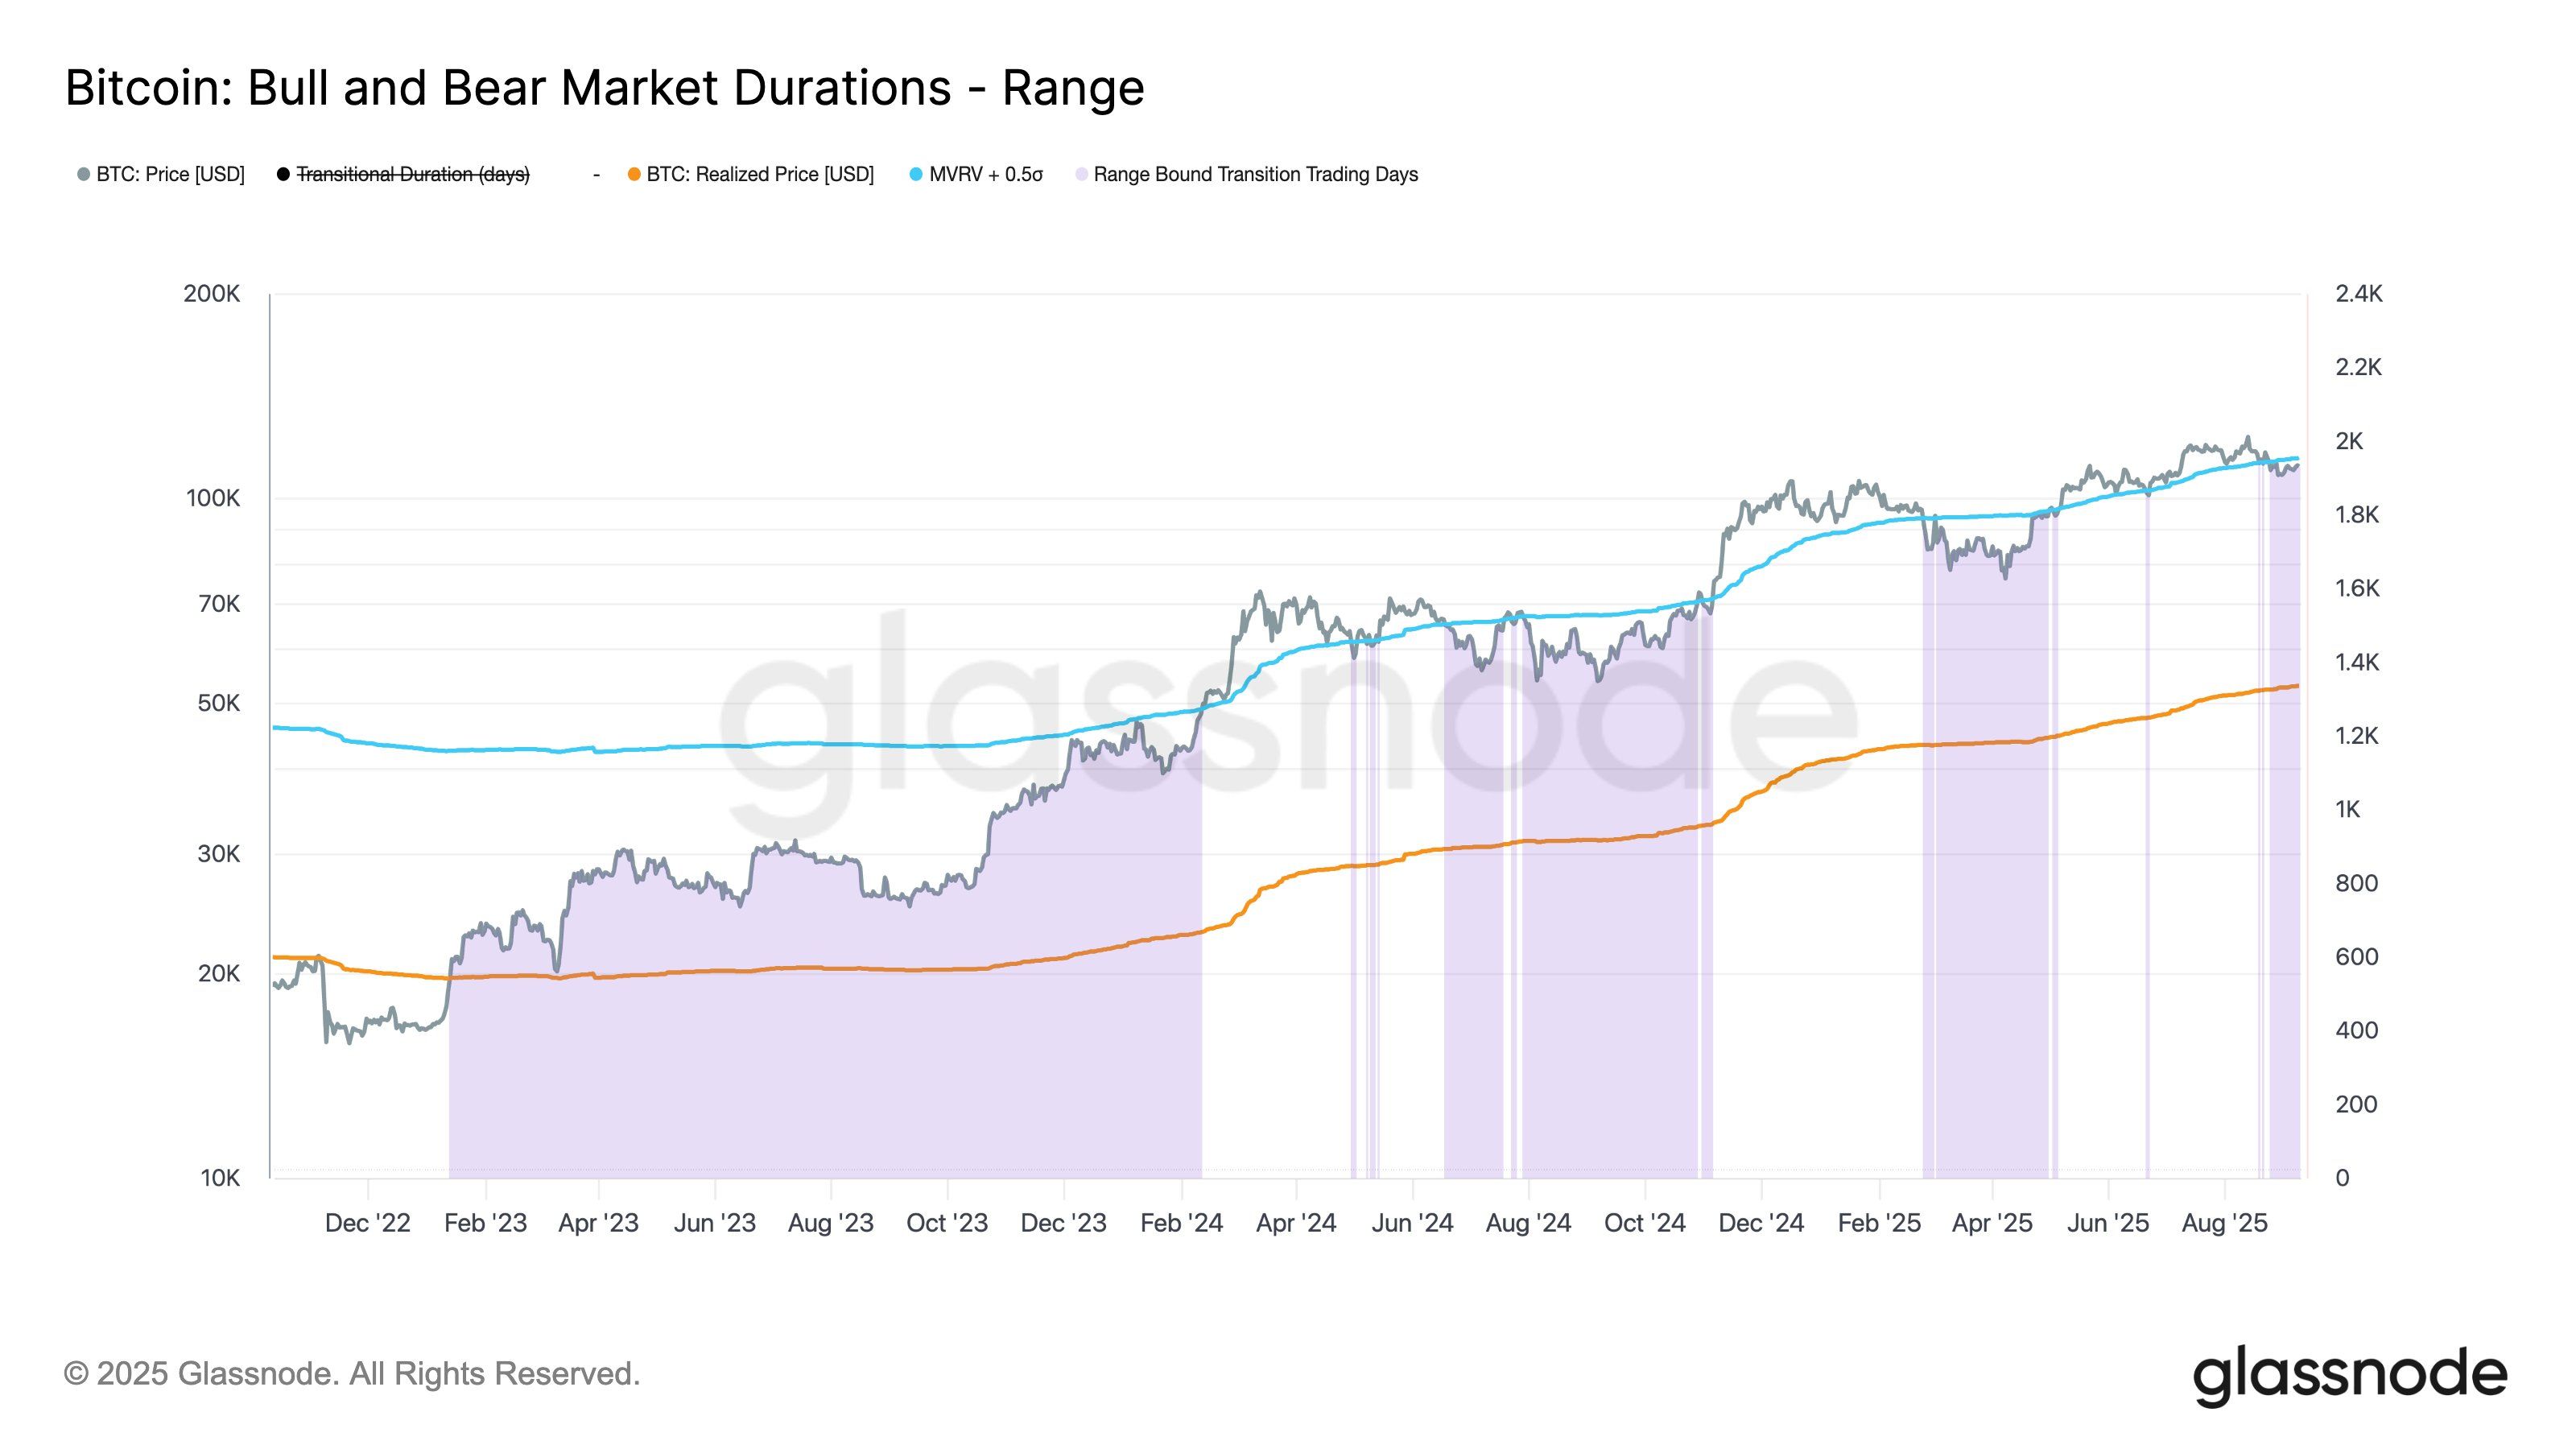Click the '100K' left axis label
Screen dimensions: 2576x1449
(x=213, y=498)
